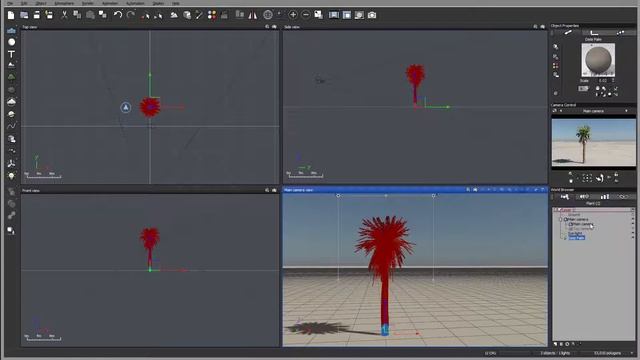Click the Redo arrow icon

pos(131,15)
